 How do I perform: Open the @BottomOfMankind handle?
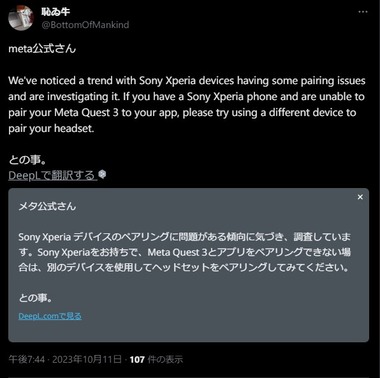point(85,25)
